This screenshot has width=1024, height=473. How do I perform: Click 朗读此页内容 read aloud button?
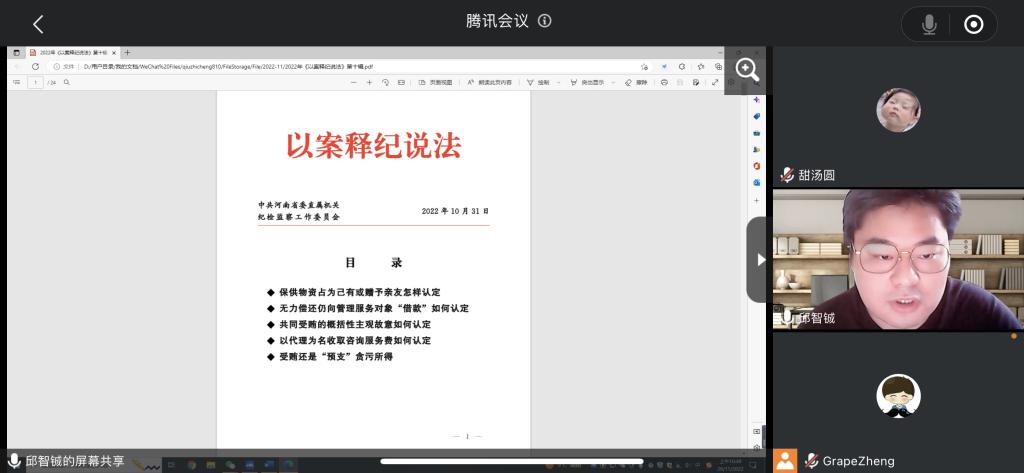(x=490, y=82)
